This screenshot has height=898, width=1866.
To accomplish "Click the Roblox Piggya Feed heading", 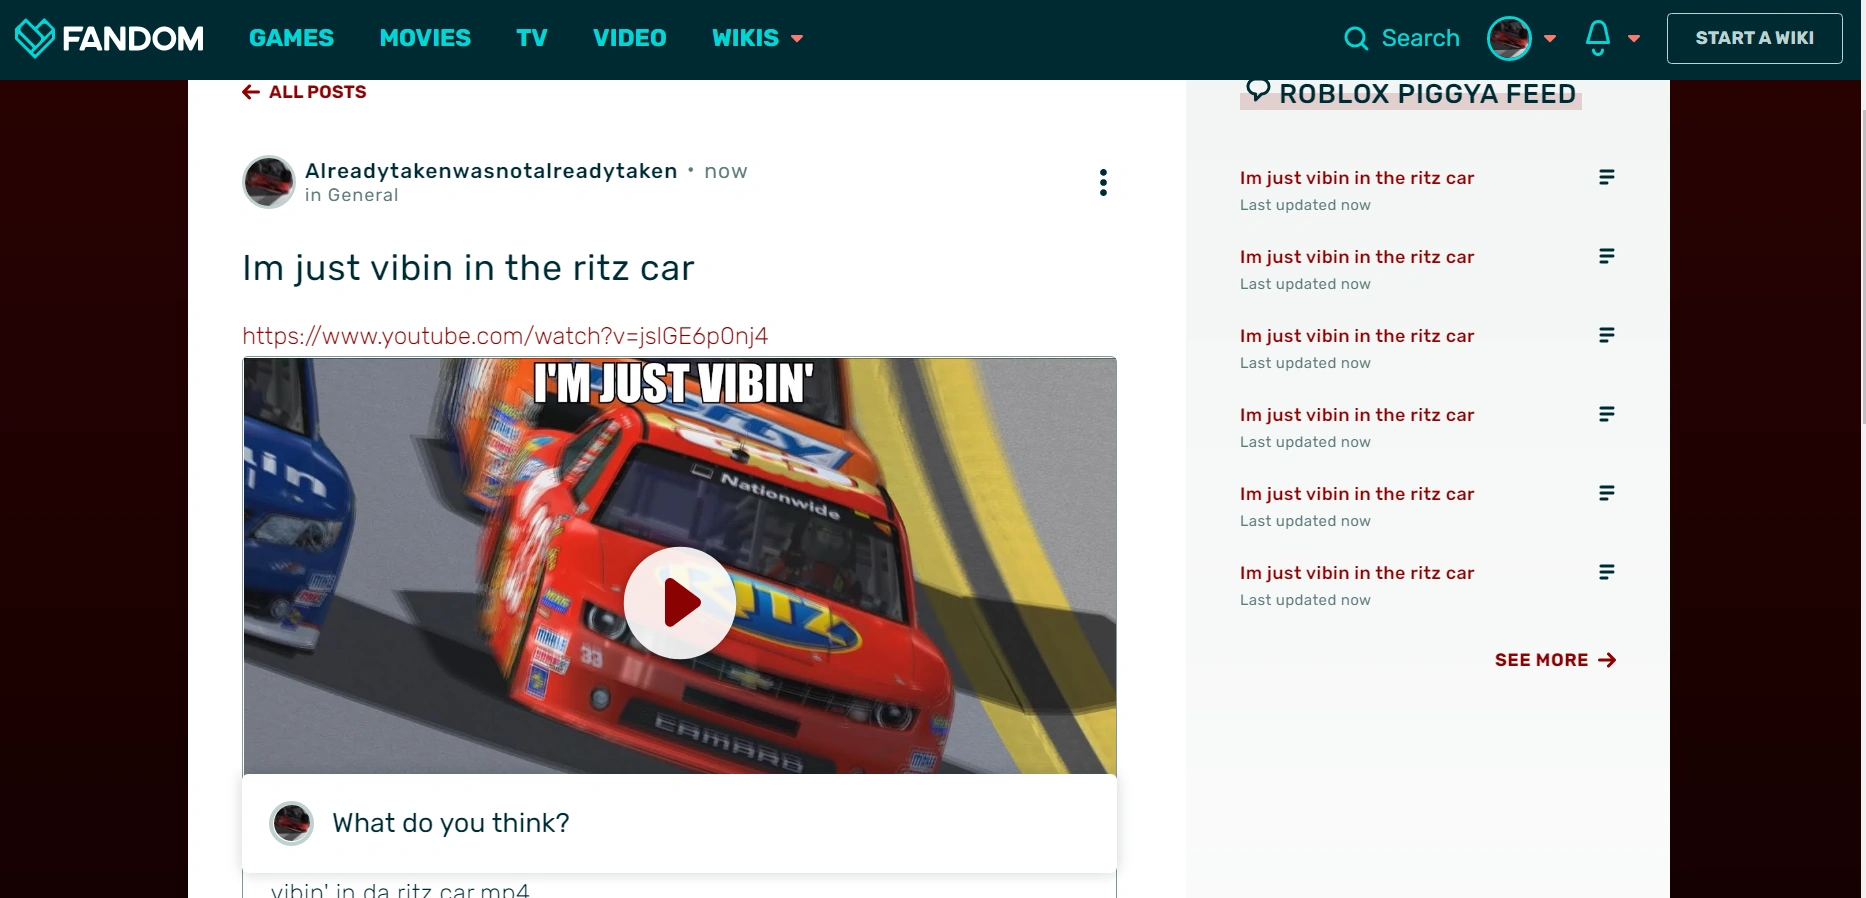I will (1427, 94).
